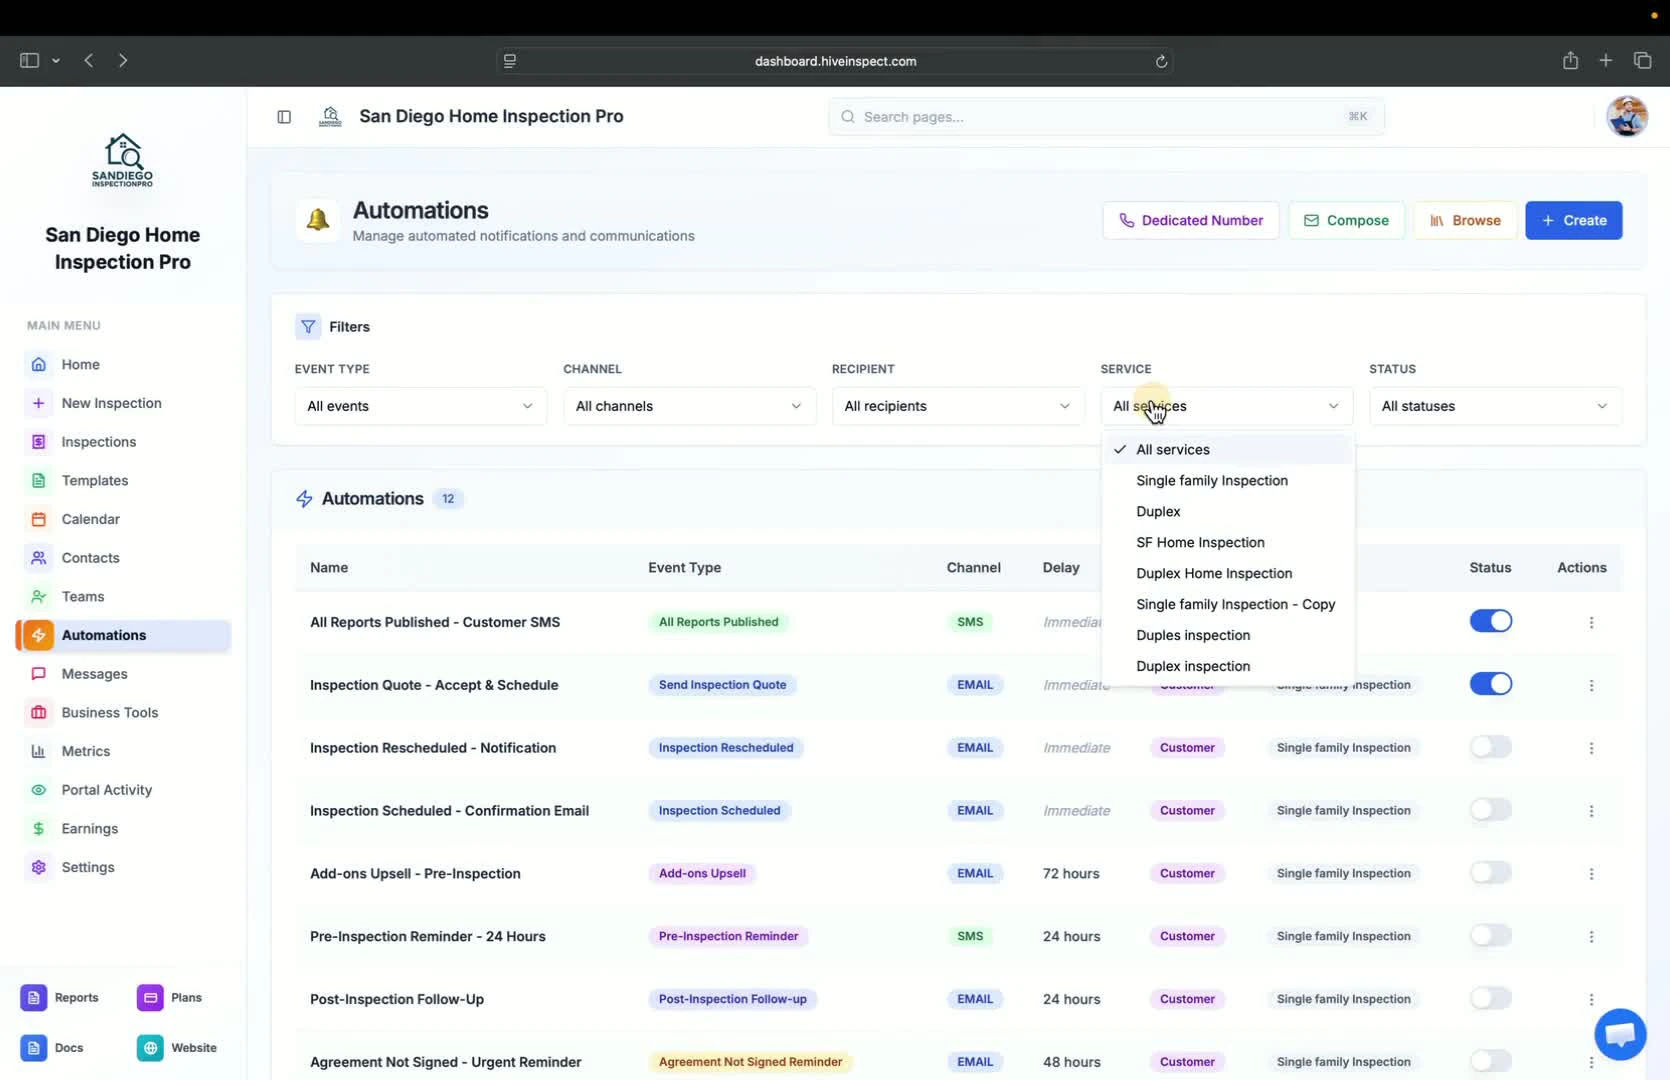
Task: Select the Calendar icon in sidebar
Action: 38,519
